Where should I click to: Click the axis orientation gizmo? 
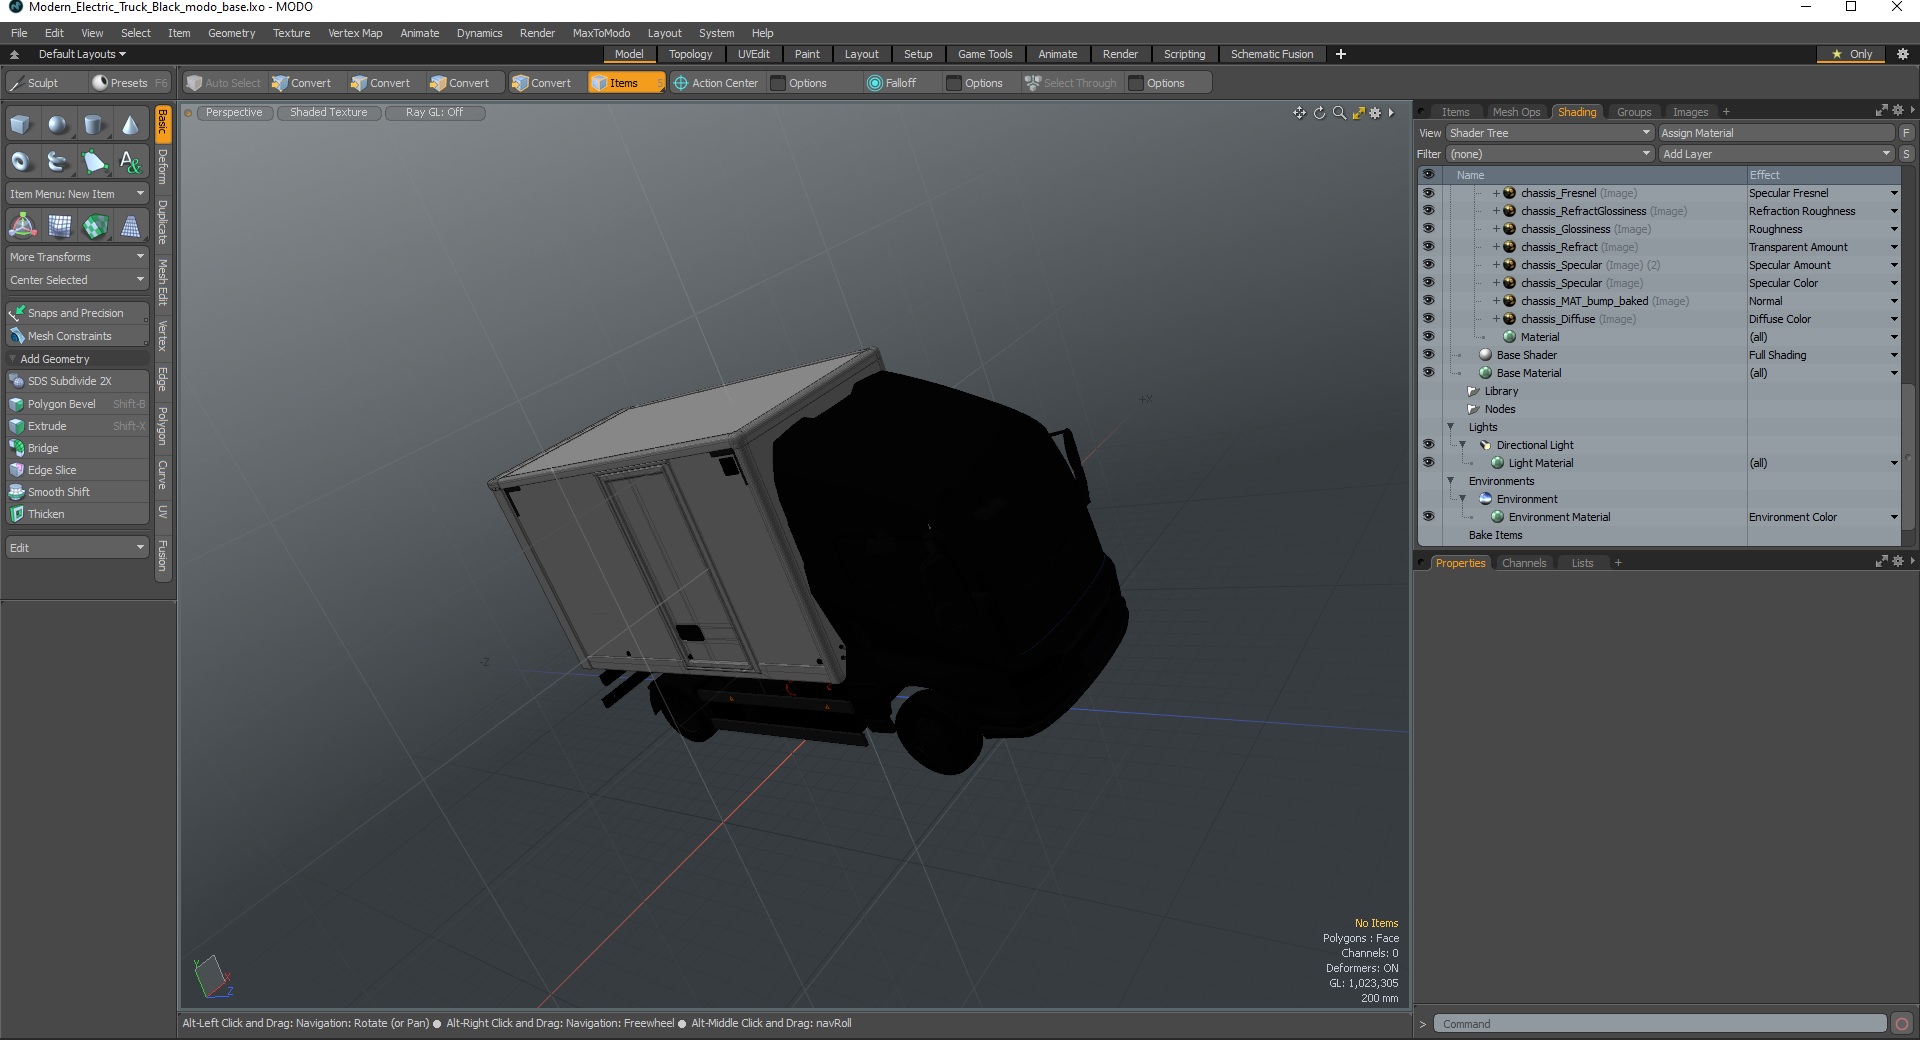213,977
